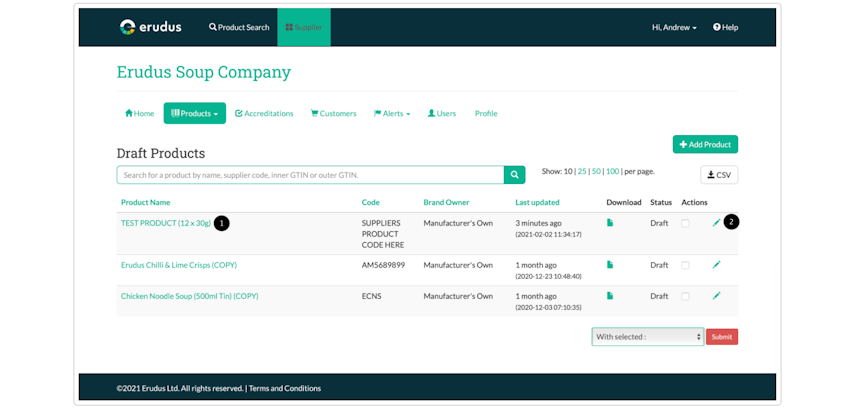
Task: Sort by Code column
Action: [370, 202]
